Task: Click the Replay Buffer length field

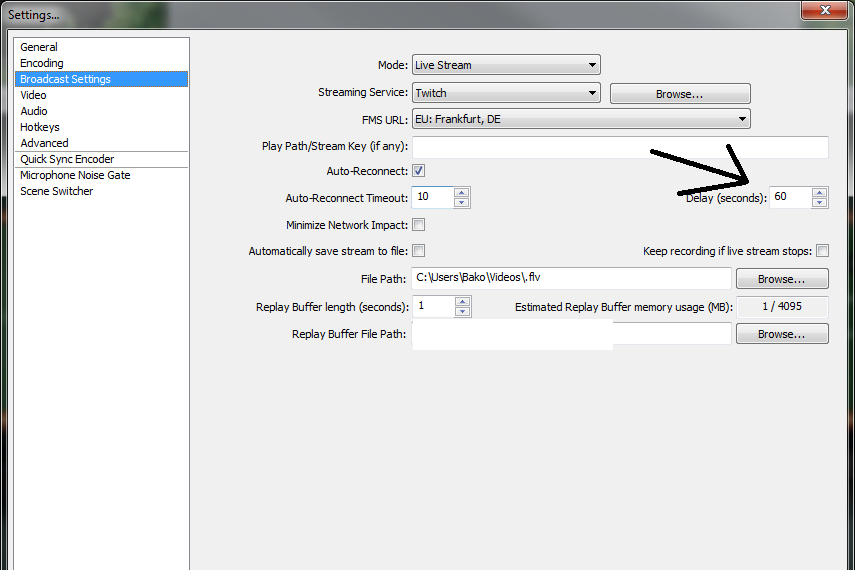Action: click(434, 307)
